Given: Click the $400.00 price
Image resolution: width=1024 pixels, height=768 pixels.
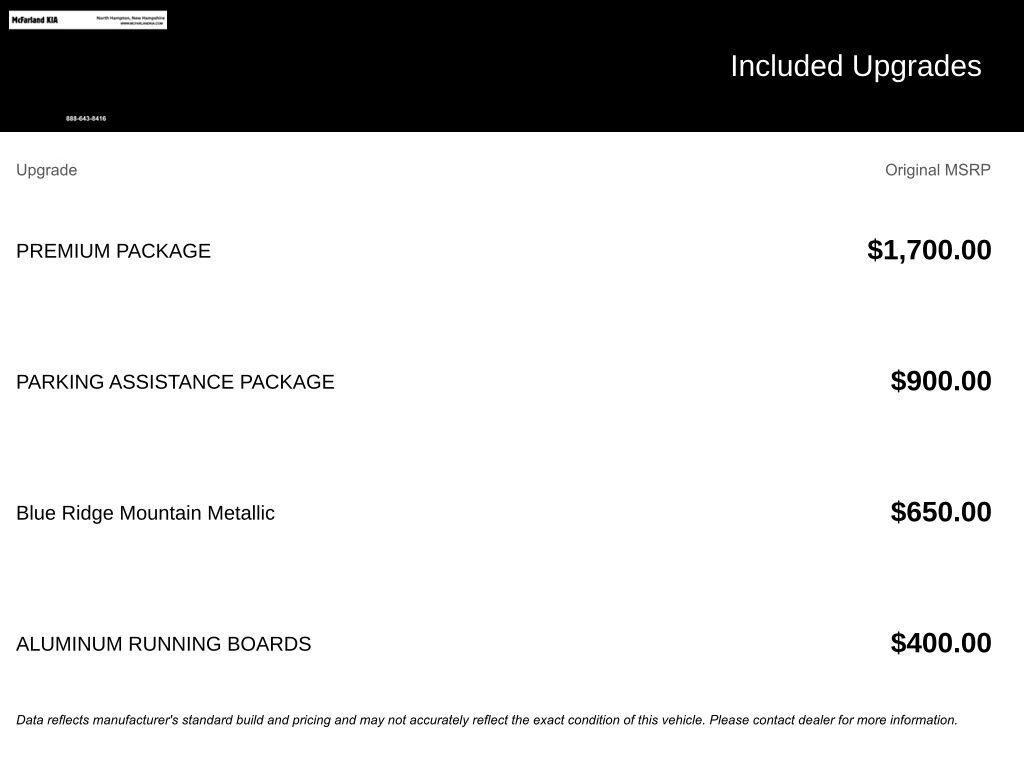Looking at the screenshot, I should click(940, 643).
